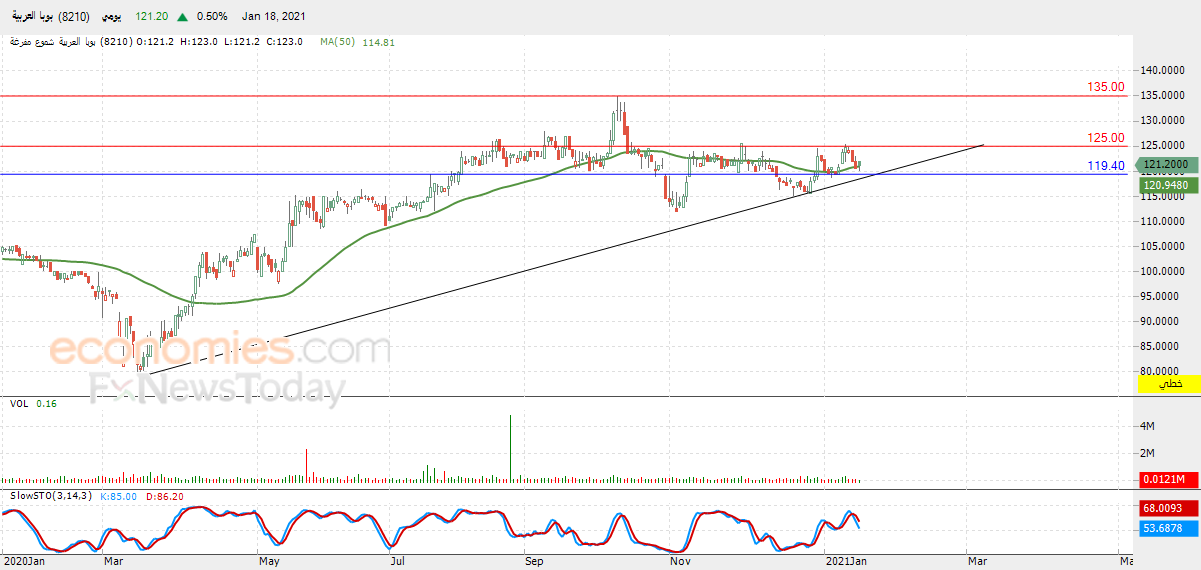Click the Jan 18, 2021 date label
The width and height of the screenshot is (1201, 570).
(274, 17)
